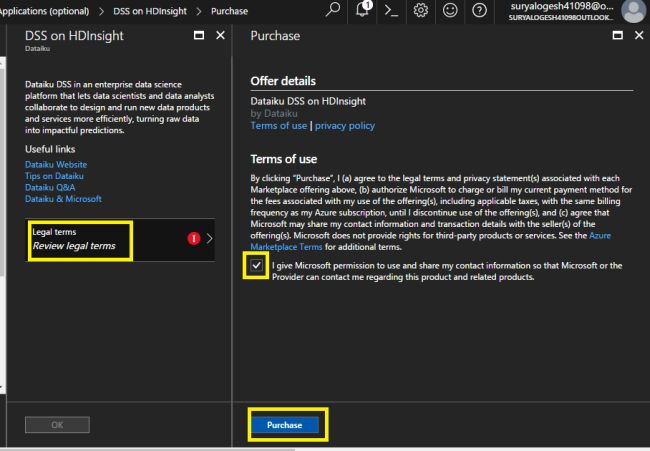This screenshot has width=650, height=451.
Task: Open the Dataiku & Microsoft link
Action: coord(63,199)
